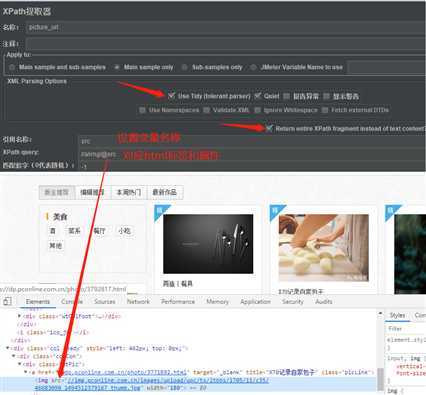Switch to the Memory DevTools tab
Screen dimensions: 426x395
[217, 302]
